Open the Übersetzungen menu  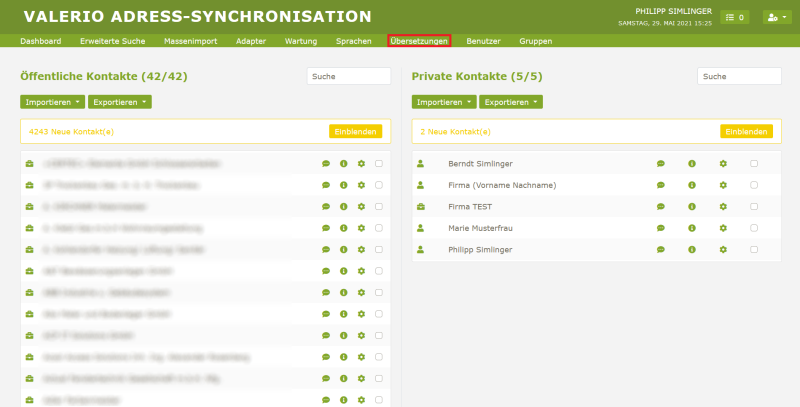(x=419, y=41)
